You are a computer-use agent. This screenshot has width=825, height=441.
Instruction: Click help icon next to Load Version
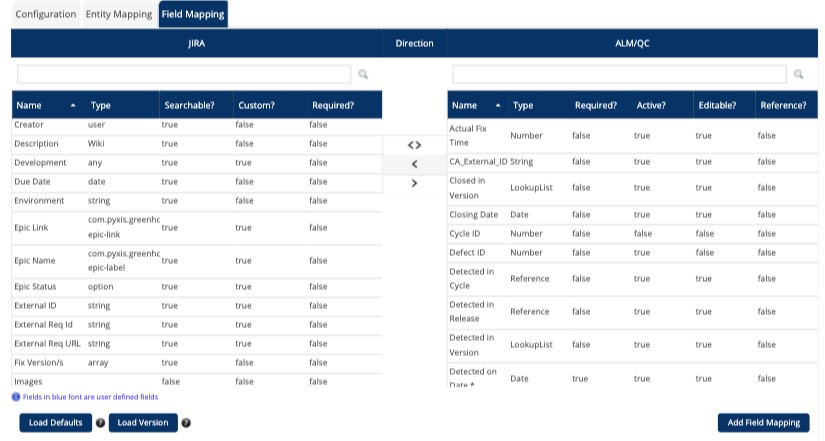(x=186, y=423)
